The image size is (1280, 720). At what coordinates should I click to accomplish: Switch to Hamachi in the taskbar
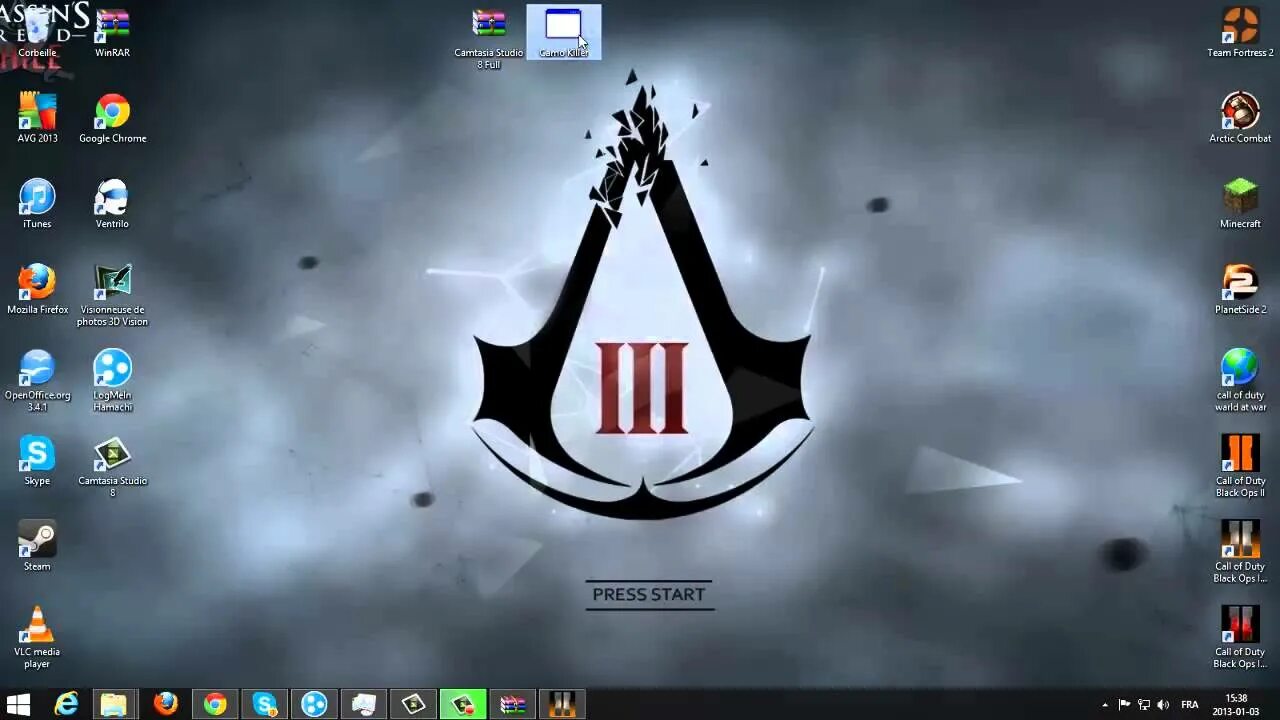(x=314, y=704)
